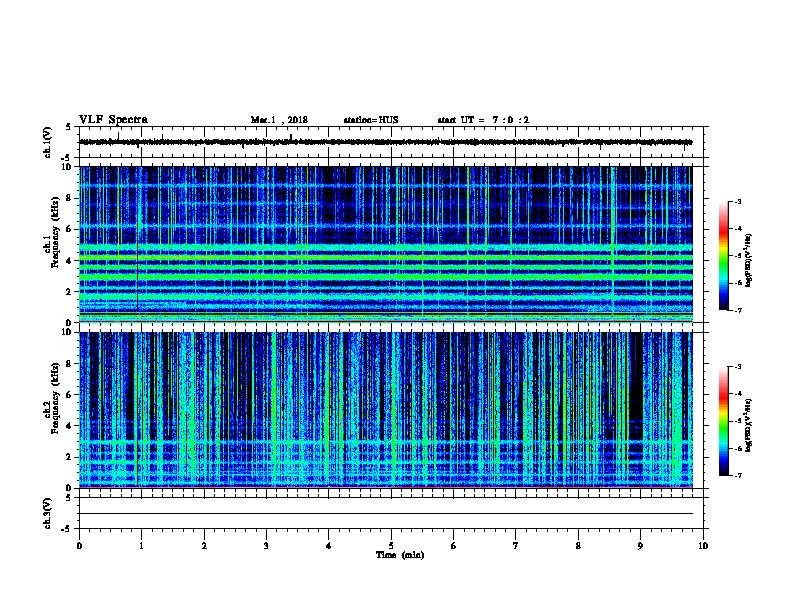Select the date text "Mar.1 , 2018"
This screenshot has height=612, width=792.
coord(279,120)
